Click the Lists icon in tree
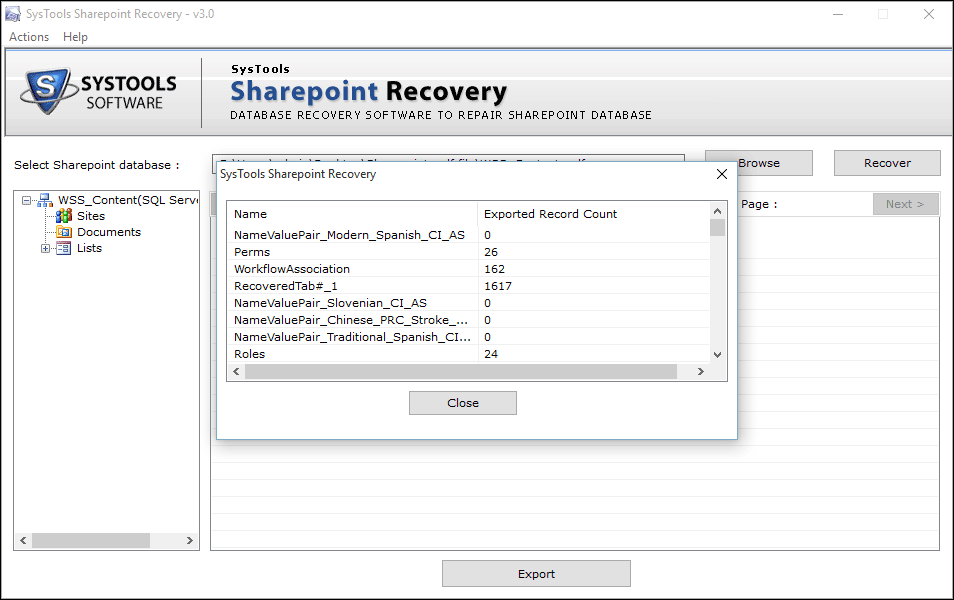Viewport: 954px width, 600px height. coord(64,248)
